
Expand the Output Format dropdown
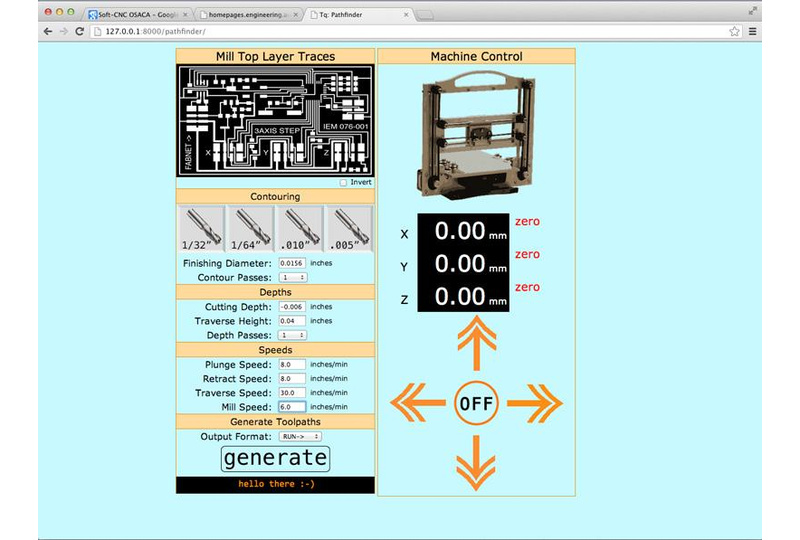tap(299, 436)
